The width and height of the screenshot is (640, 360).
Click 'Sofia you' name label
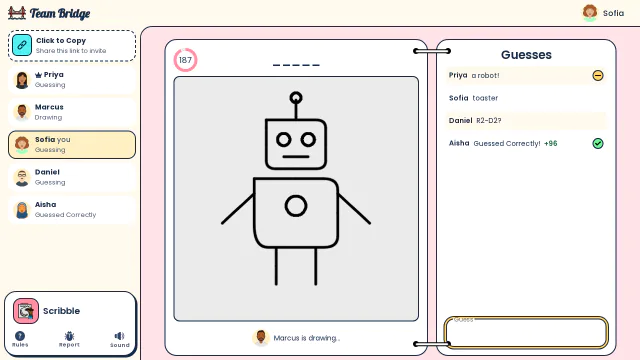pyautogui.click(x=53, y=140)
